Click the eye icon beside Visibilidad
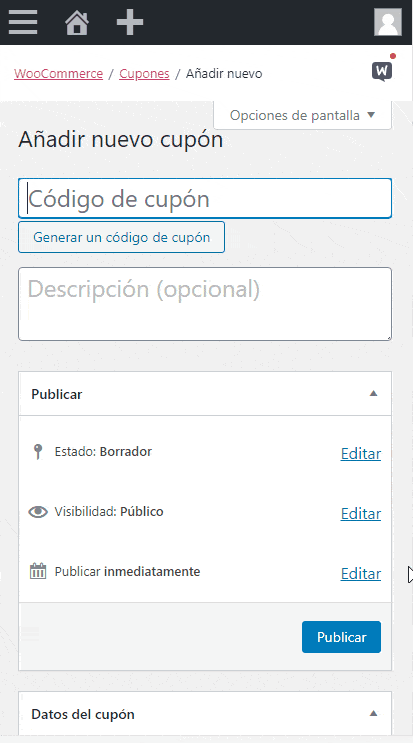This screenshot has height=743, width=413. [x=38, y=512]
